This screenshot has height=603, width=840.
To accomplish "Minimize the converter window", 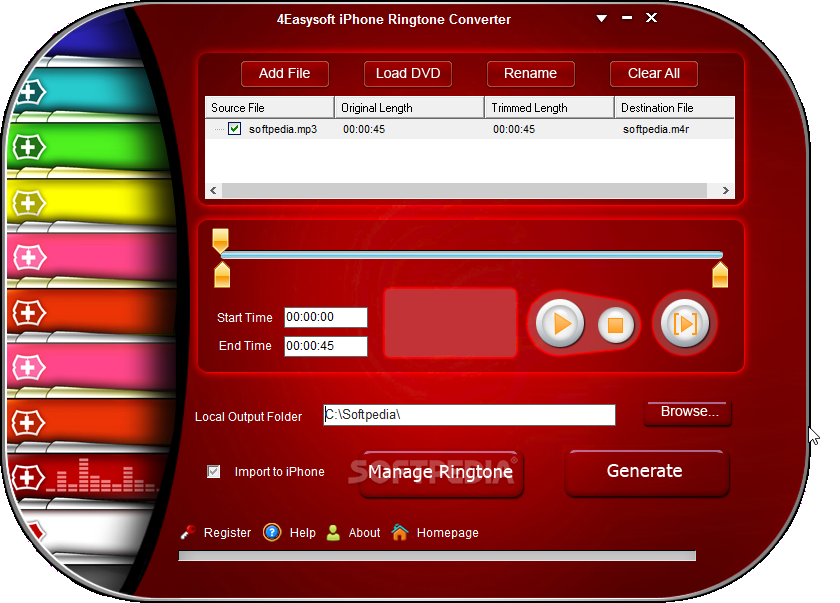I will [x=627, y=18].
